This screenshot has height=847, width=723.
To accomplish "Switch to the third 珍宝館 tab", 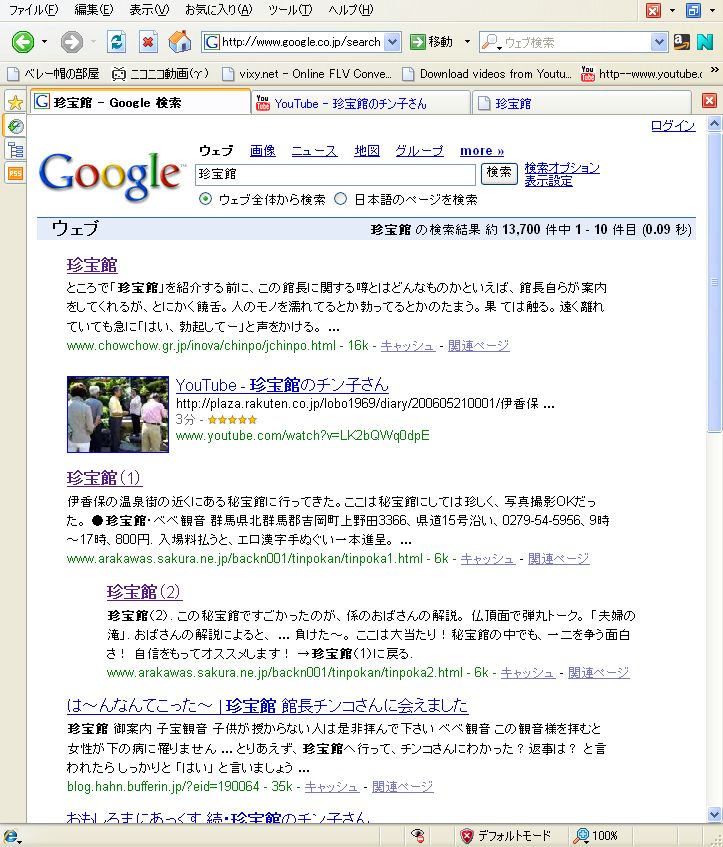I will (x=581, y=103).
